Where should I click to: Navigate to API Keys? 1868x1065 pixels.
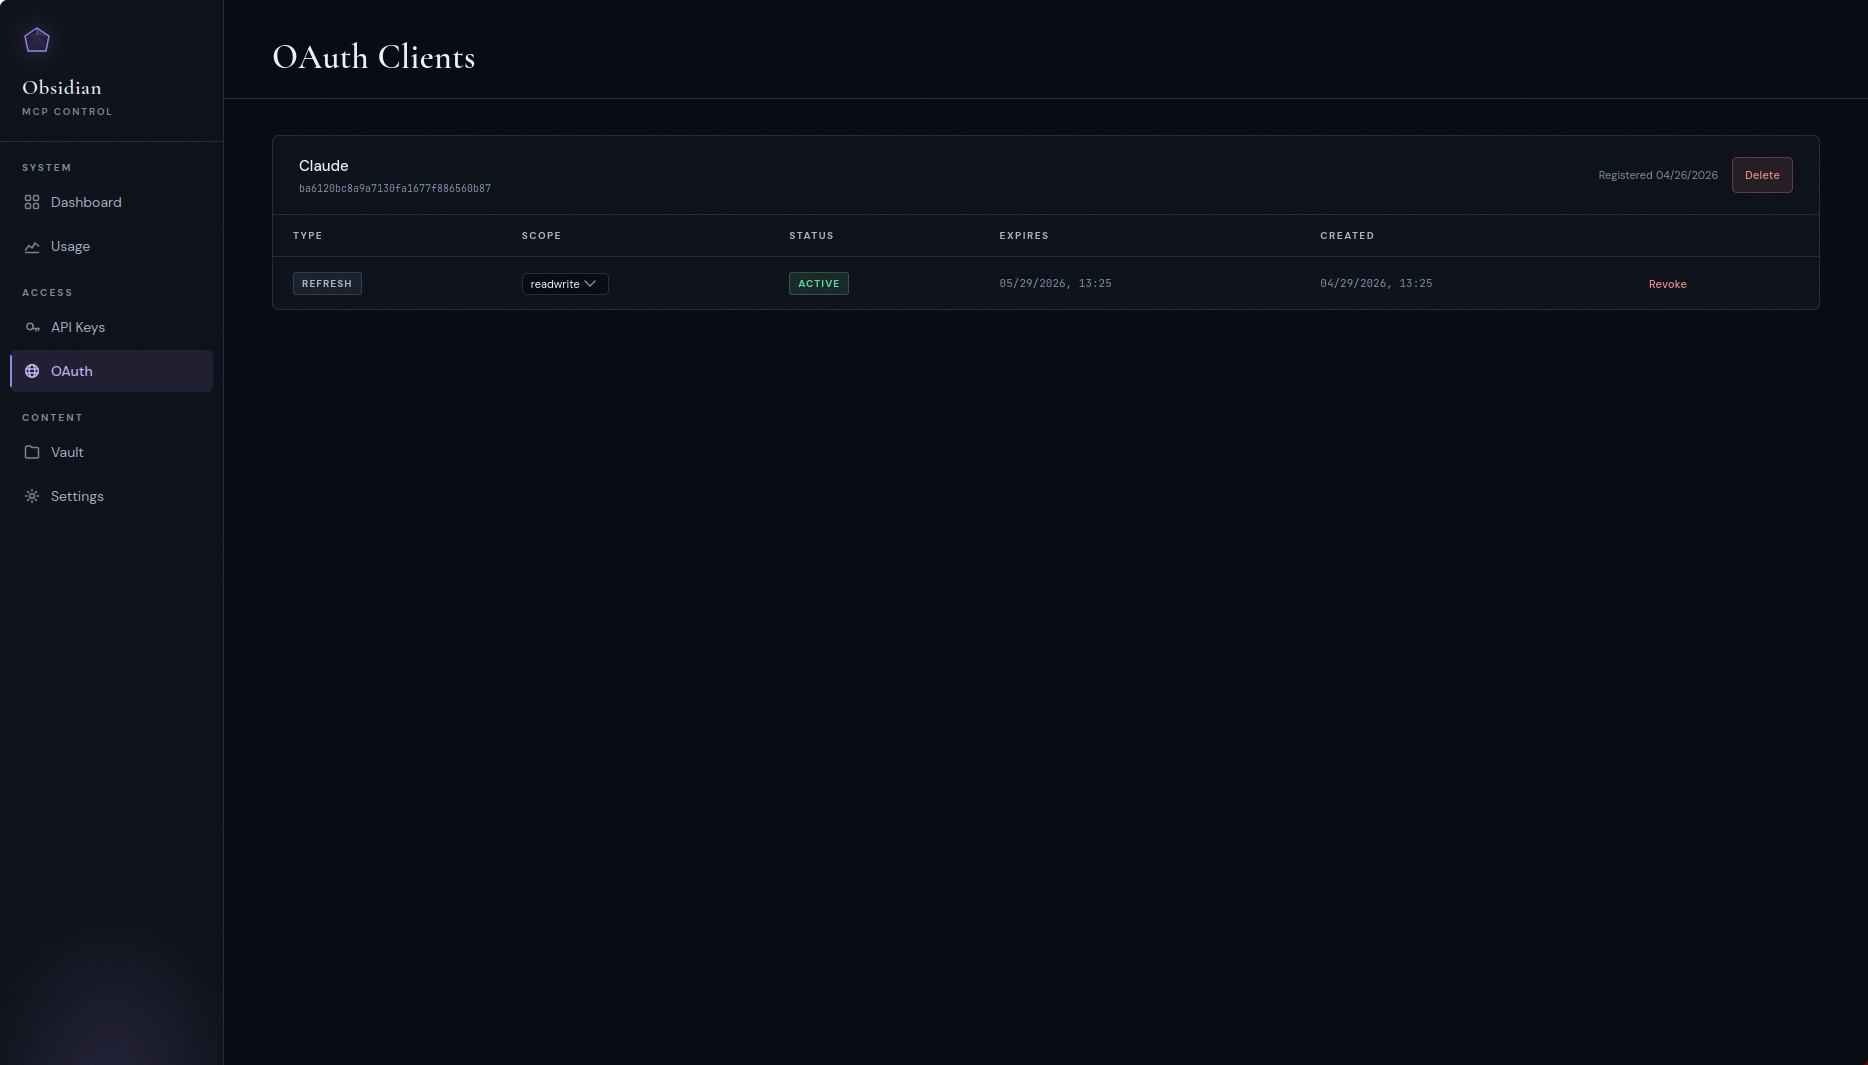coord(111,327)
